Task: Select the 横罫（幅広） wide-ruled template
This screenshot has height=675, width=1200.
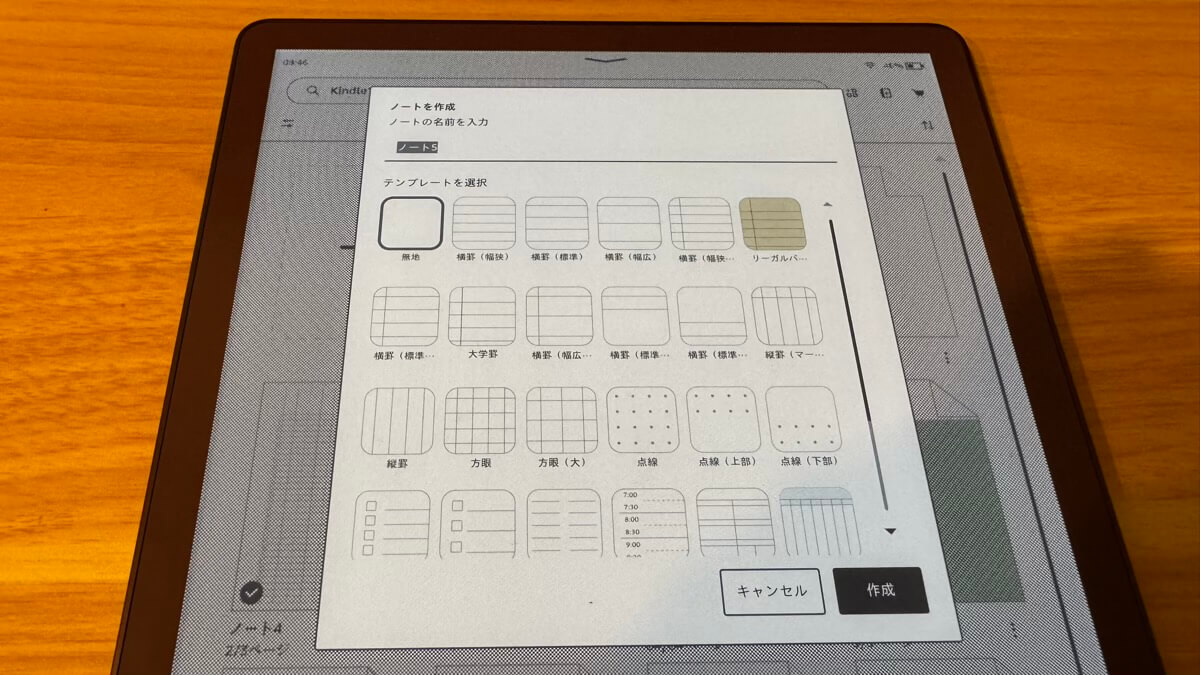Action: 629,222
